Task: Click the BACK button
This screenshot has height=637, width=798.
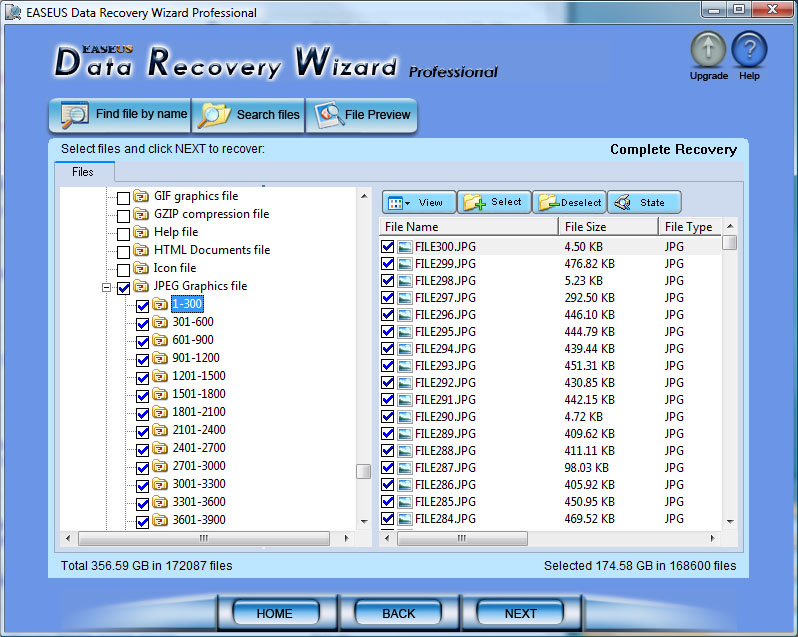Action: pos(398,613)
